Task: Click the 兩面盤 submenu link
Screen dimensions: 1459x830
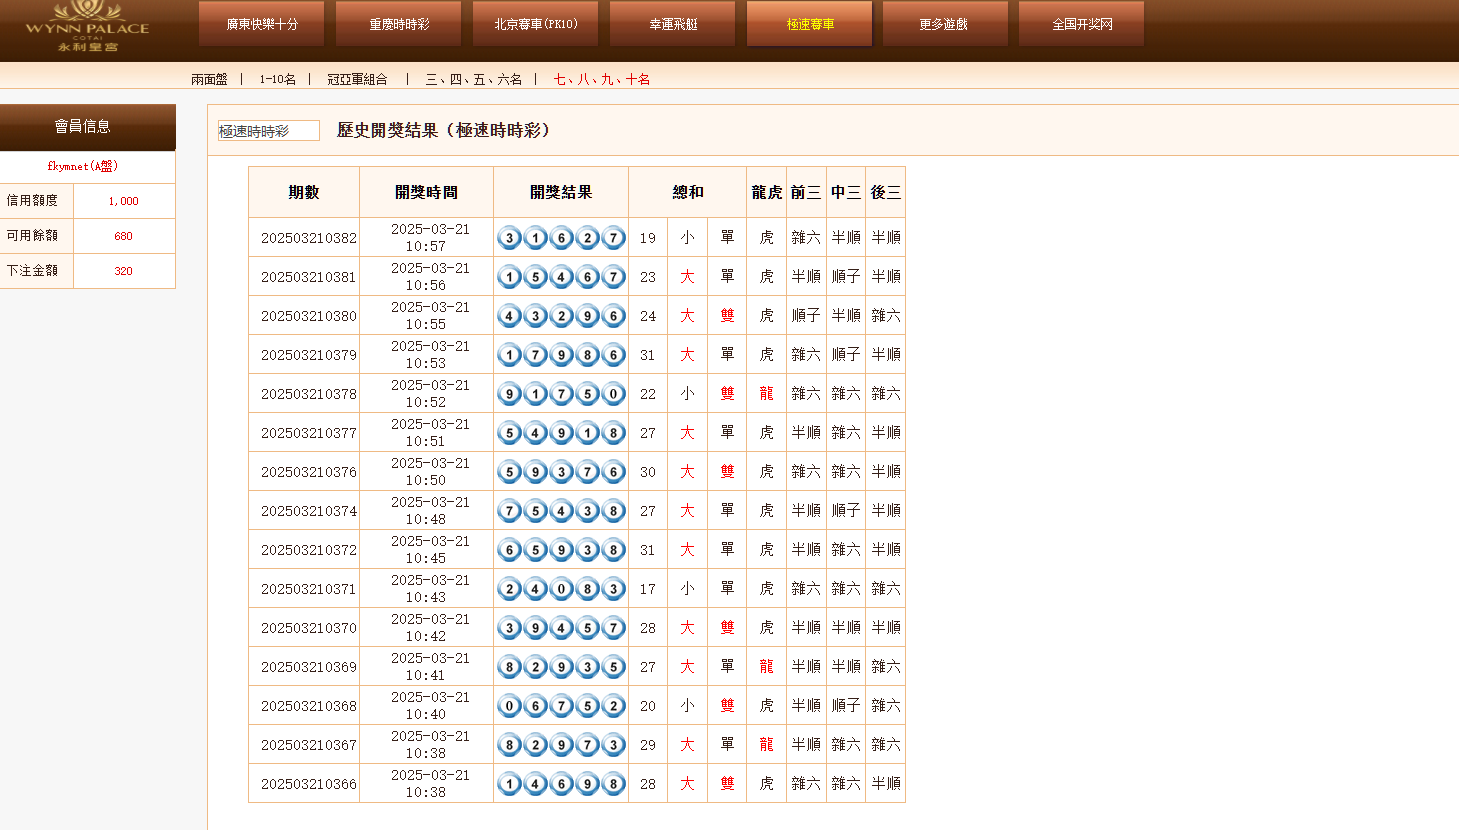Action: tap(209, 79)
